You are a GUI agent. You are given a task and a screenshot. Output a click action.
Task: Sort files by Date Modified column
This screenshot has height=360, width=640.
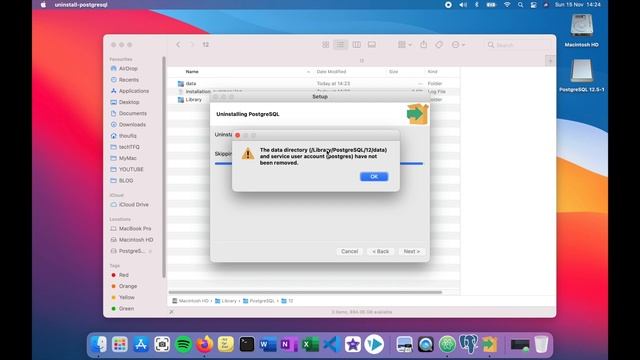[x=331, y=71]
